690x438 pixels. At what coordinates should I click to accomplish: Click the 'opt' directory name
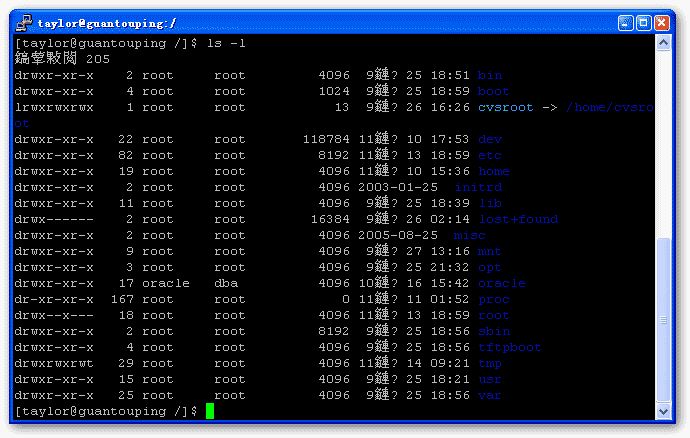coord(490,268)
